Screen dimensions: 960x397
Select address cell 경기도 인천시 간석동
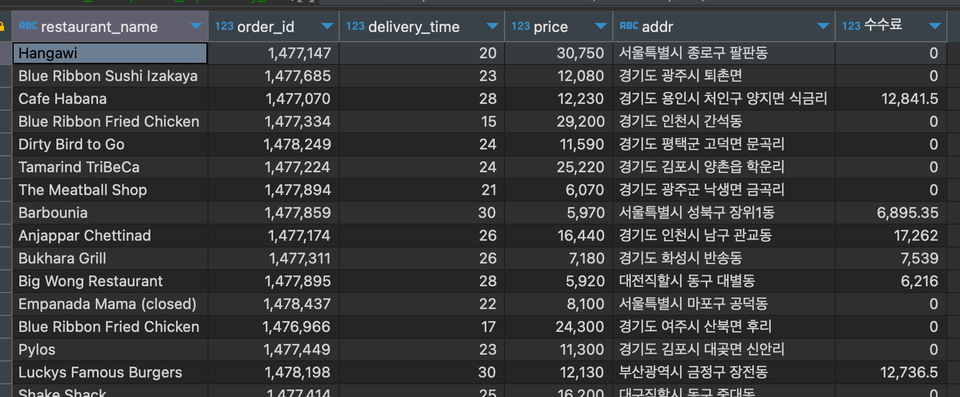pos(724,122)
